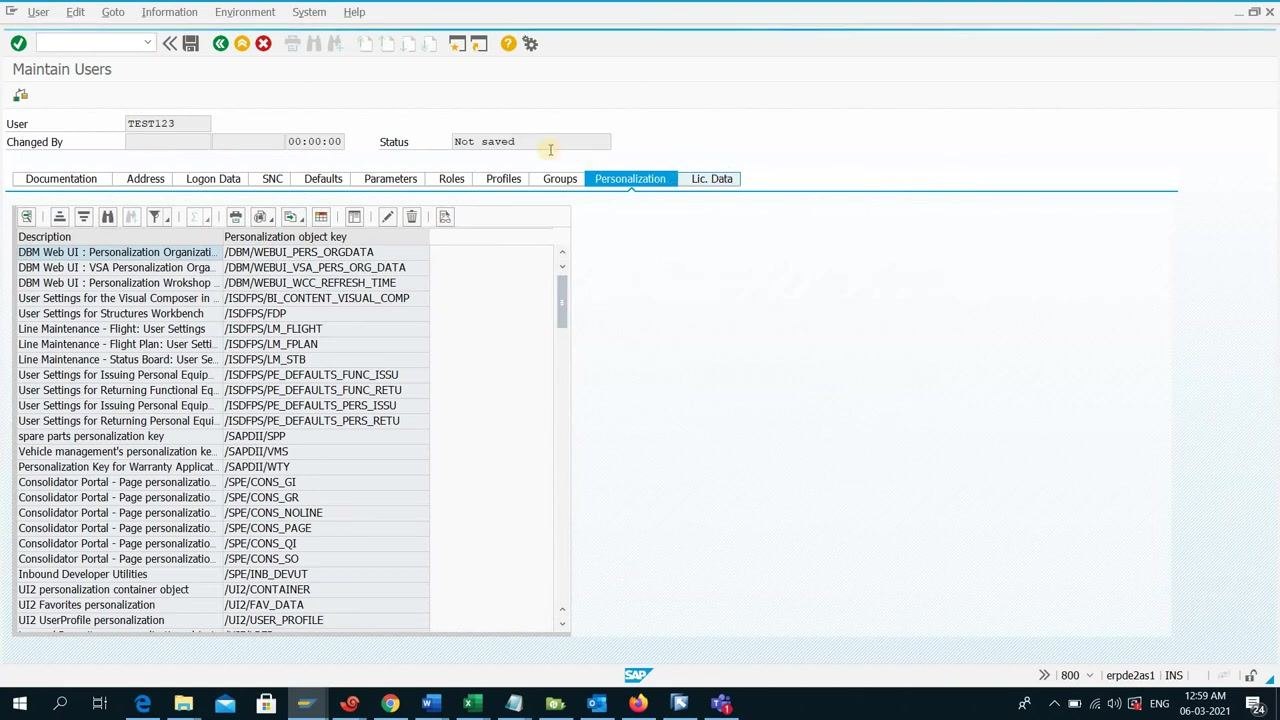Open Excel from the taskbar
This screenshot has height=720, width=1280.
472,704
